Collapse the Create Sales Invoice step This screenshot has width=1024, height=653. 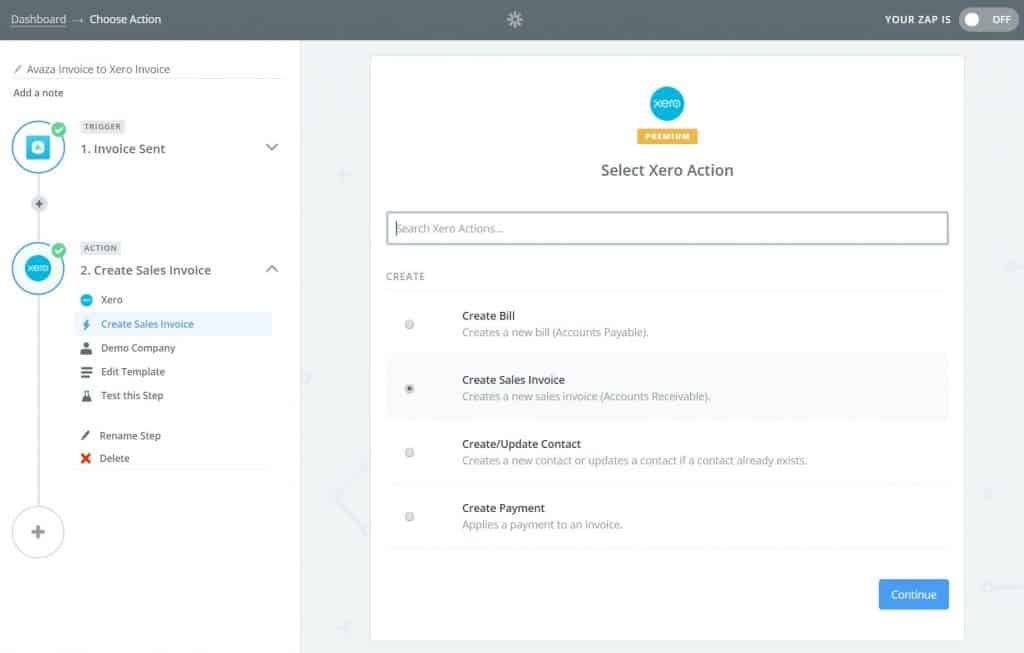pyautogui.click(x=271, y=269)
